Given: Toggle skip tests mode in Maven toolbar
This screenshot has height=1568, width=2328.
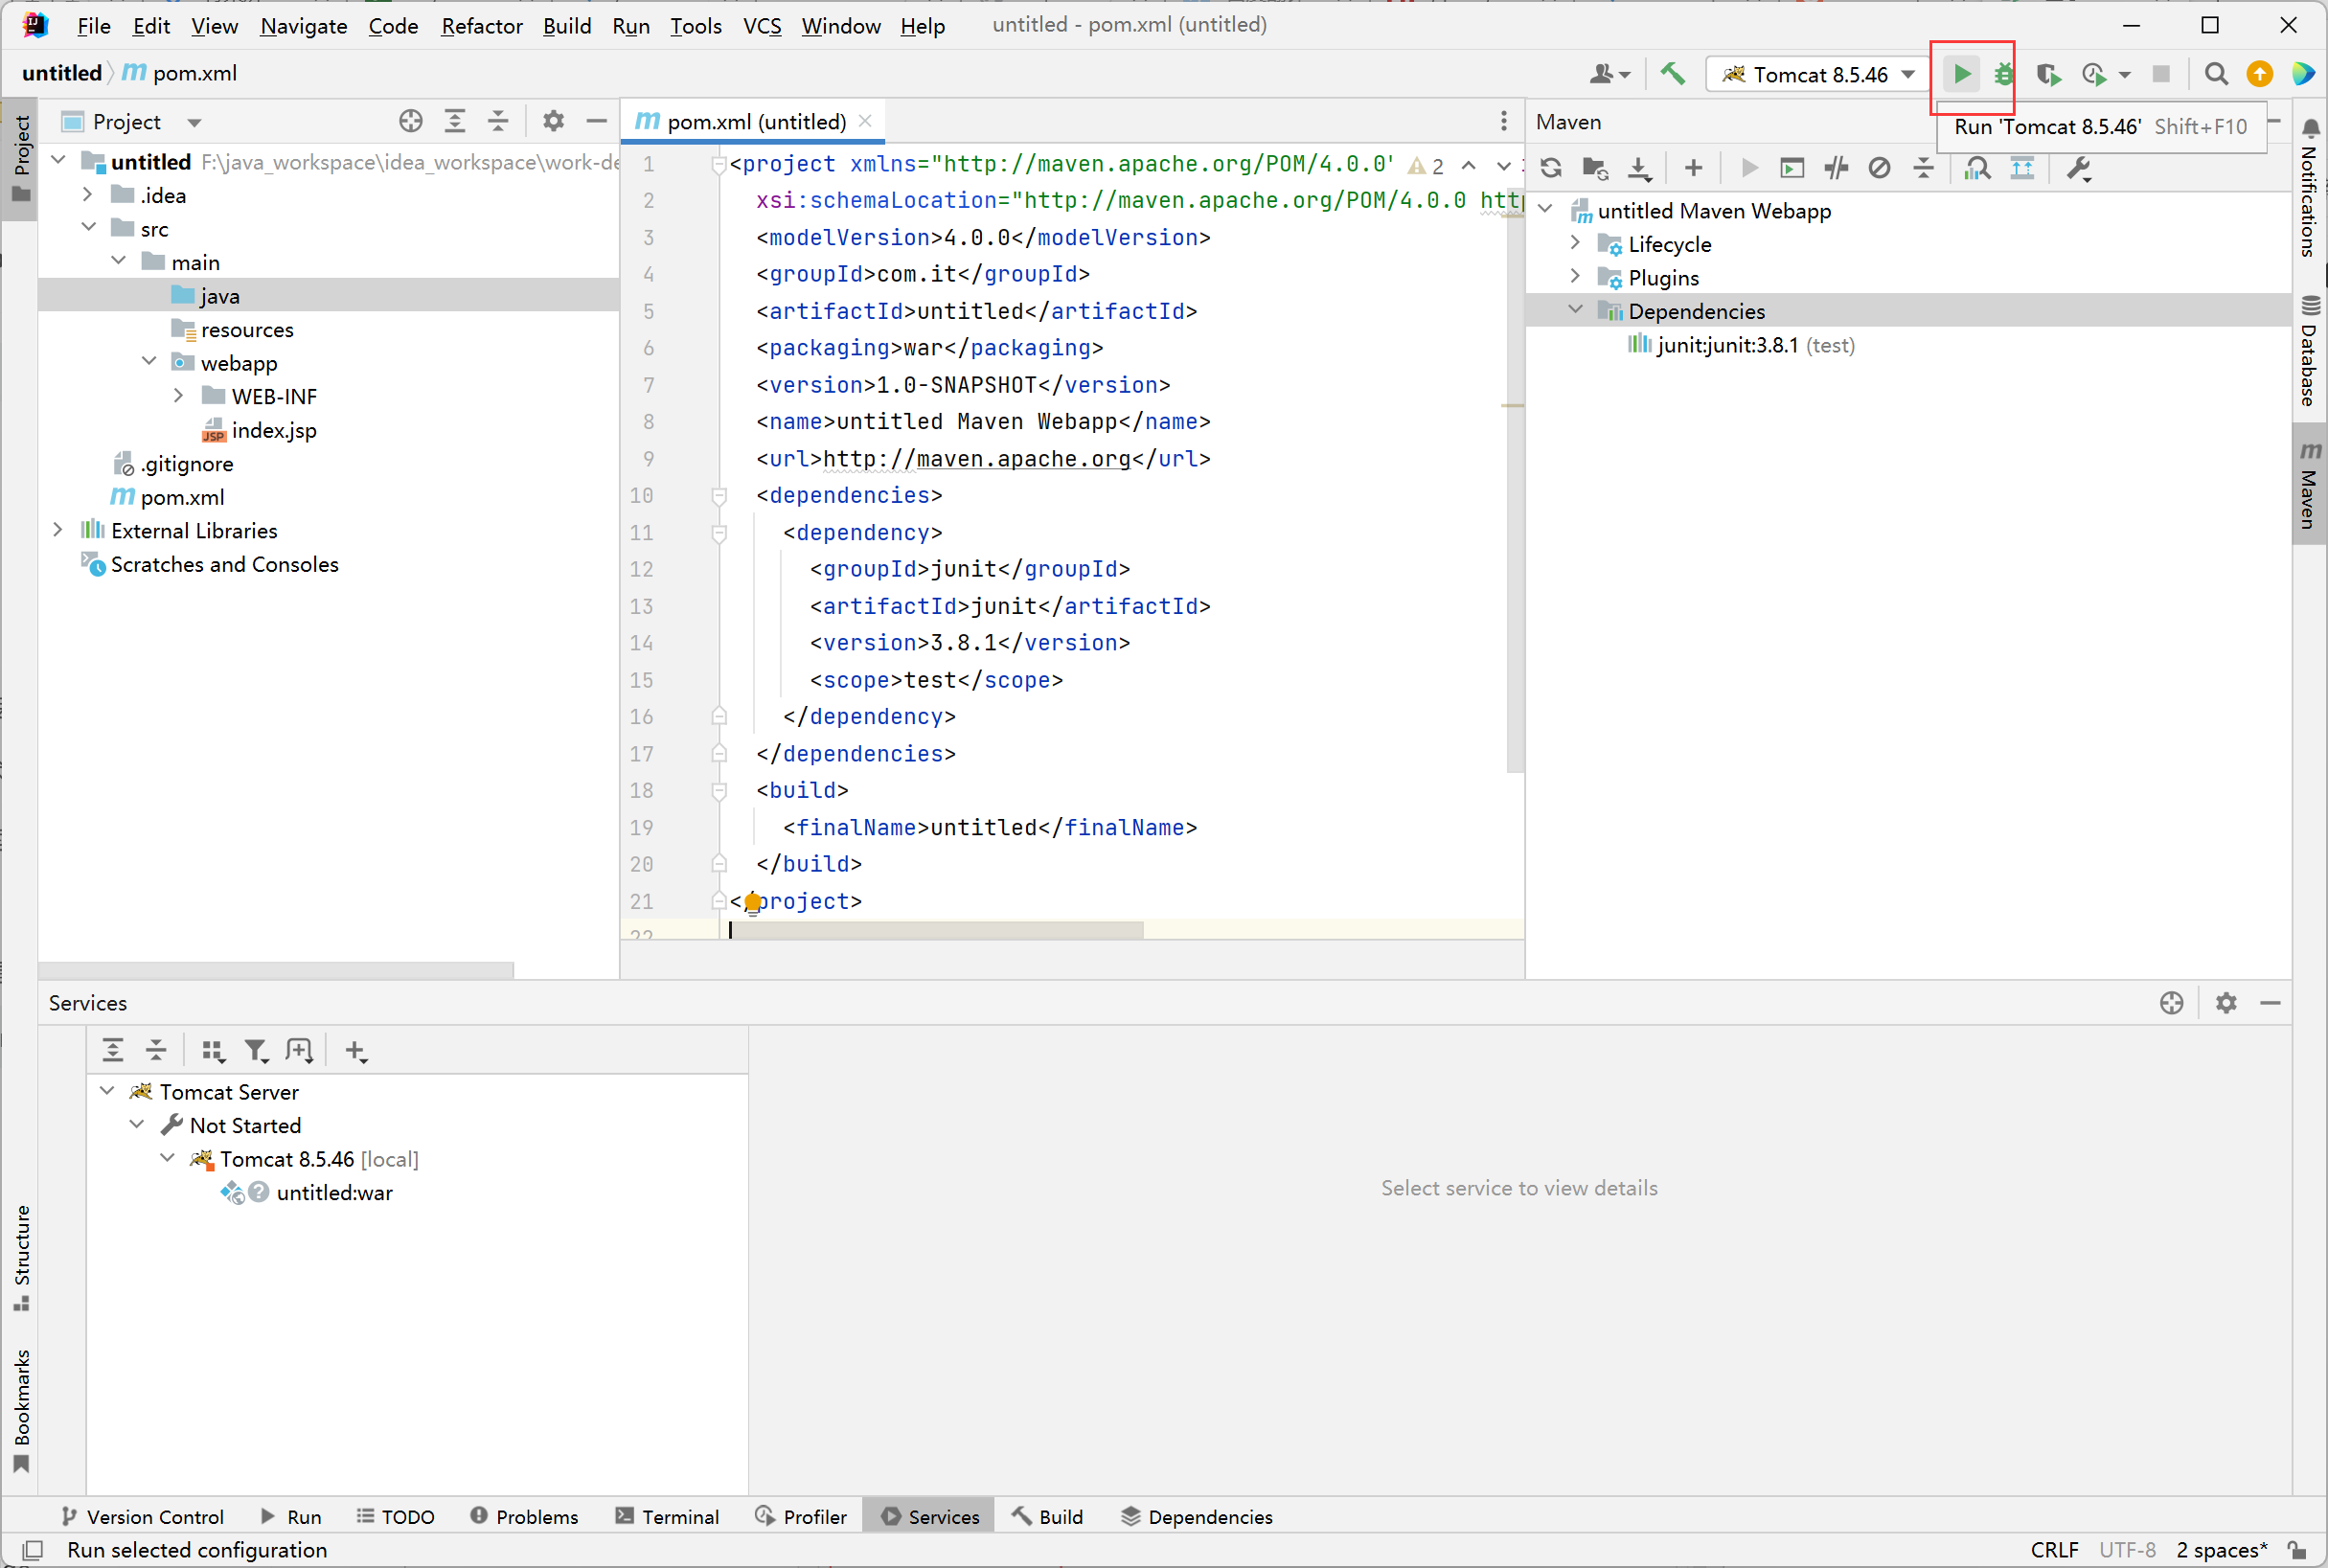Looking at the screenshot, I should [1879, 168].
